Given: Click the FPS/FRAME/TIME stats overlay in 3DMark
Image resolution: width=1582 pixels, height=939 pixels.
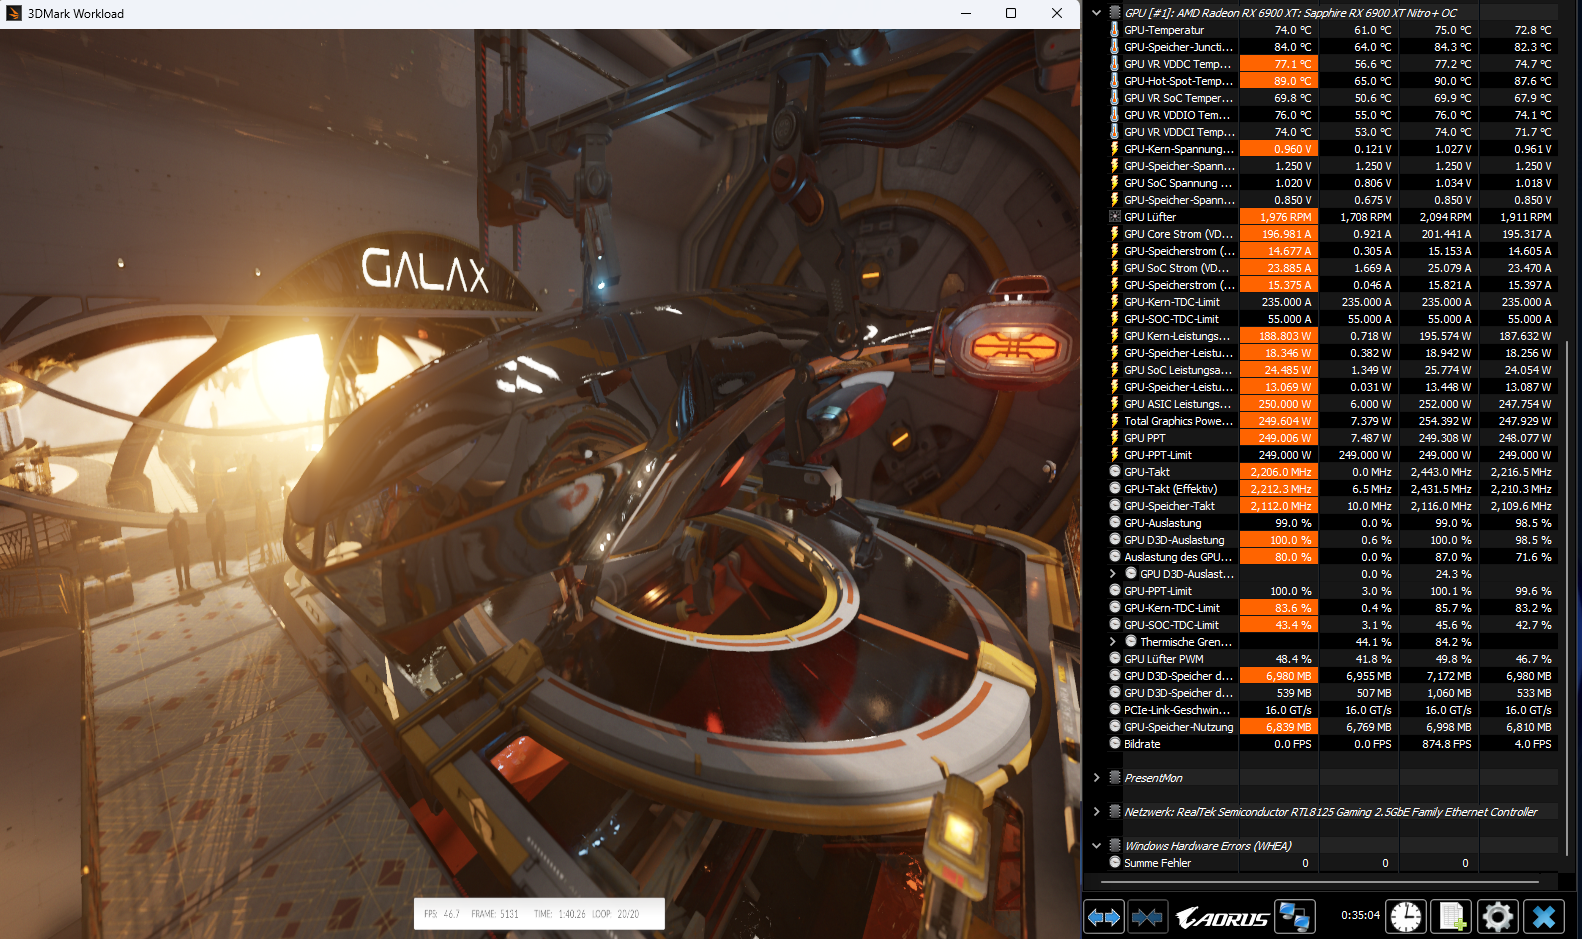Looking at the screenshot, I should [539, 914].
